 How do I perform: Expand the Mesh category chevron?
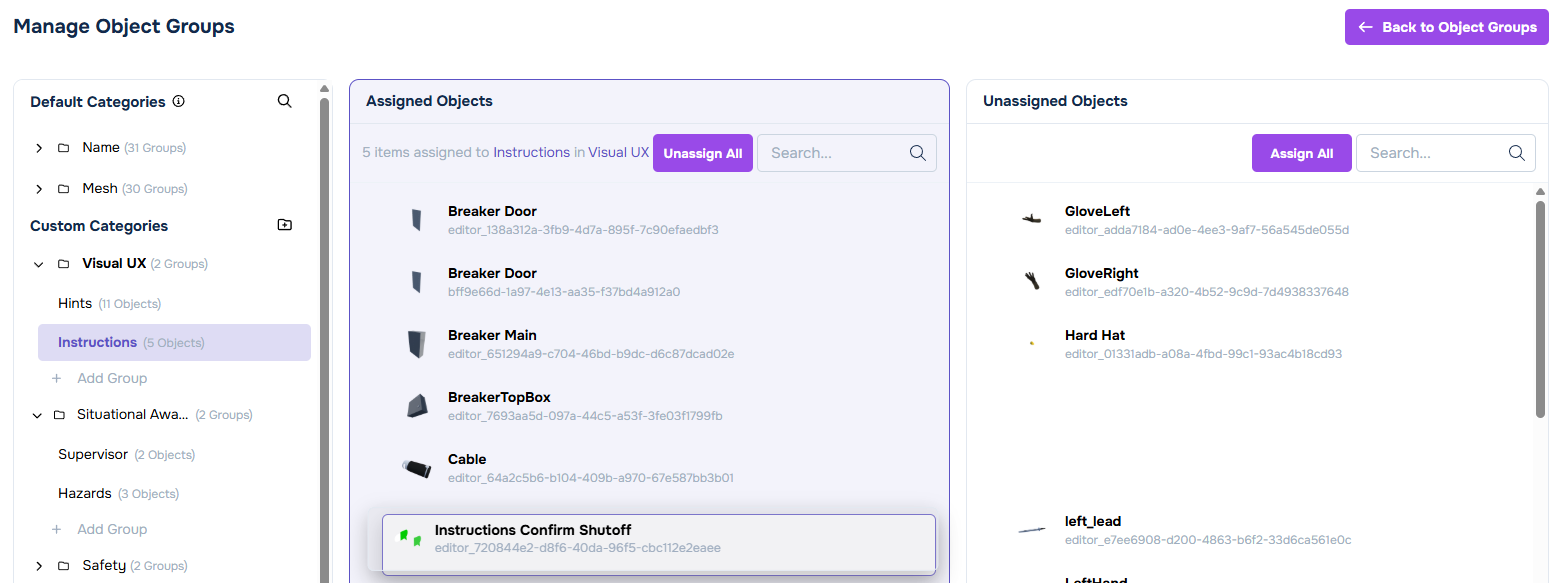pyautogui.click(x=39, y=189)
